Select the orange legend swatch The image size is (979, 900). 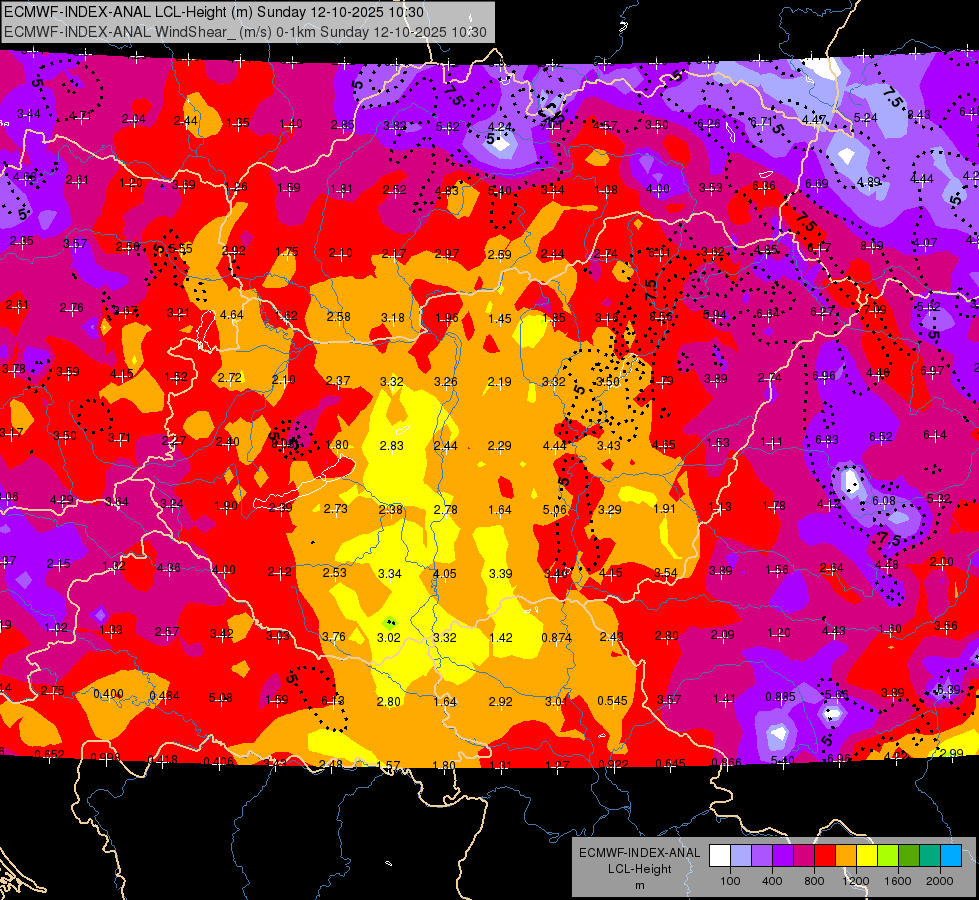(846, 856)
